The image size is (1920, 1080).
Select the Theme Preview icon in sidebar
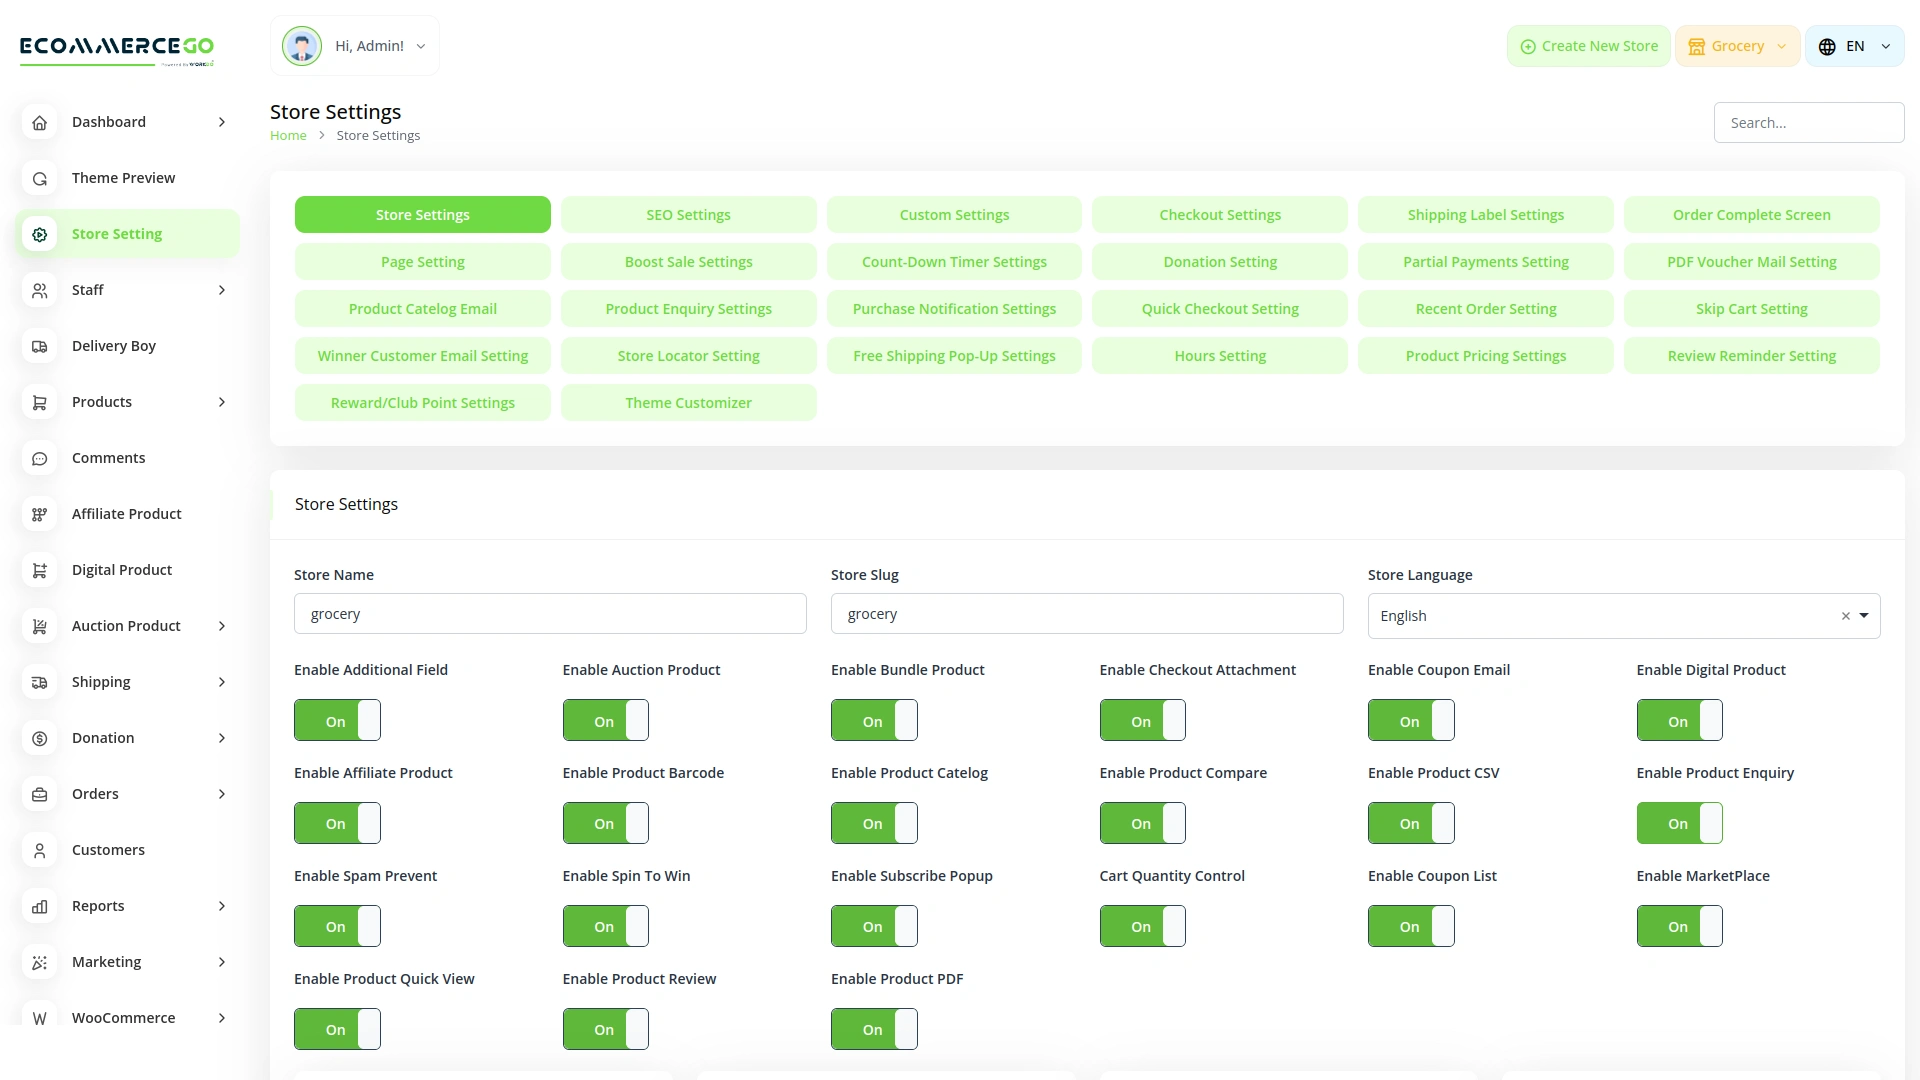(x=39, y=178)
